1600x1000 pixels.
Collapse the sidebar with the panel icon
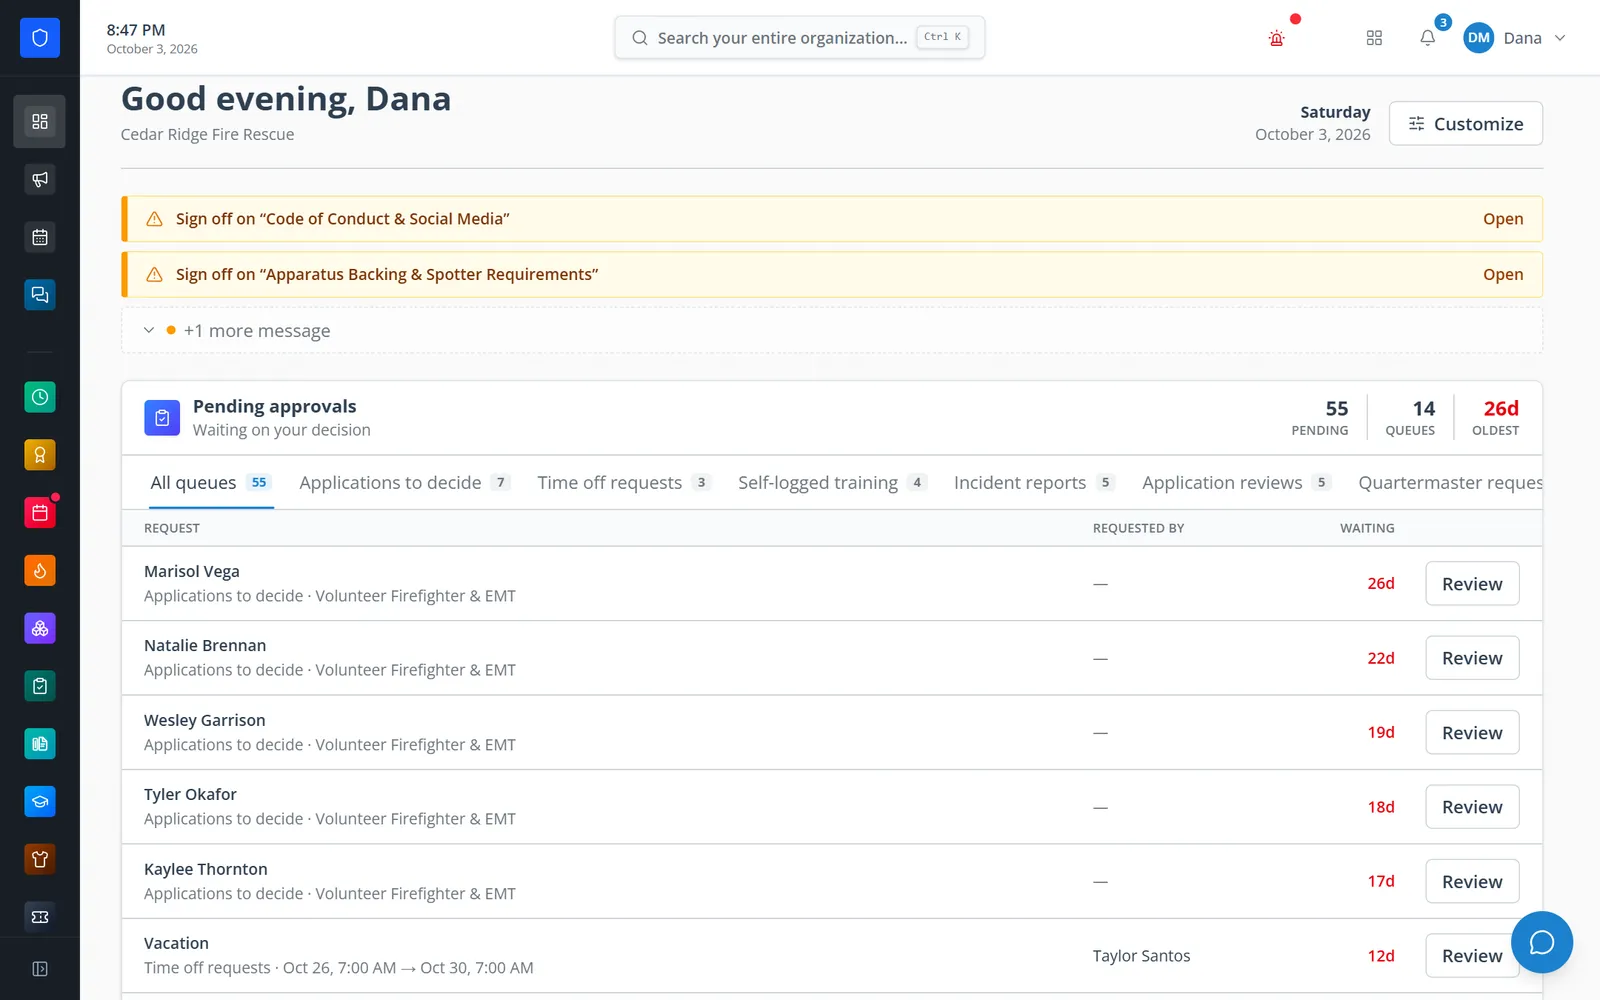coord(40,969)
